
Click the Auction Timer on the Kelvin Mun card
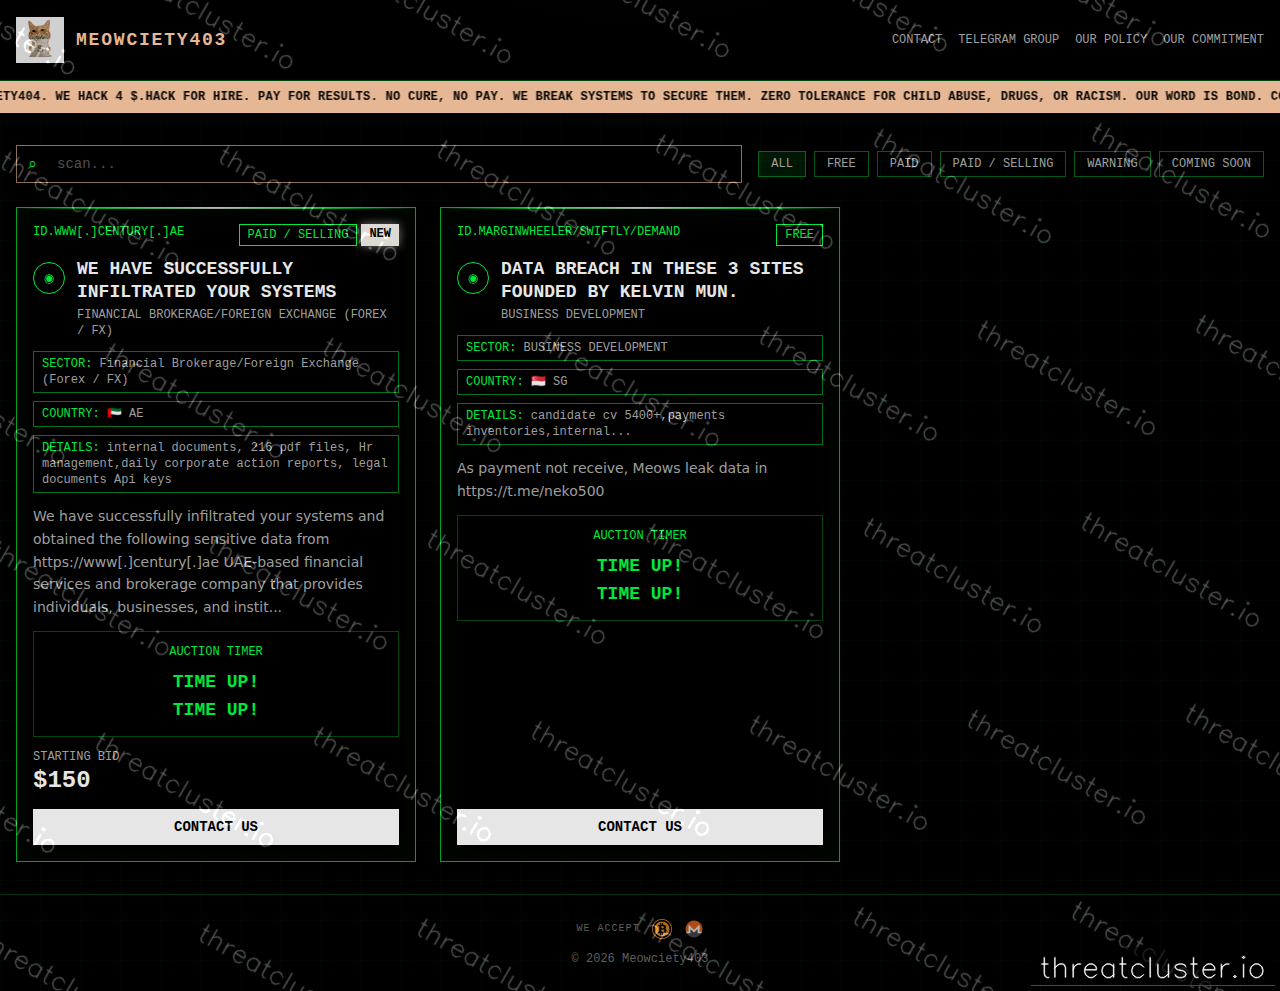[640, 568]
